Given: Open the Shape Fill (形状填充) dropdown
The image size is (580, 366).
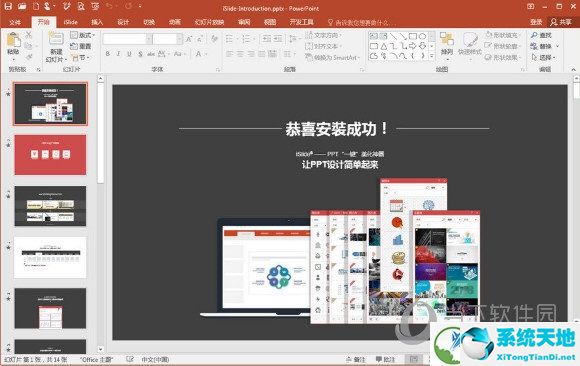Looking at the screenshot, I should [503, 35].
